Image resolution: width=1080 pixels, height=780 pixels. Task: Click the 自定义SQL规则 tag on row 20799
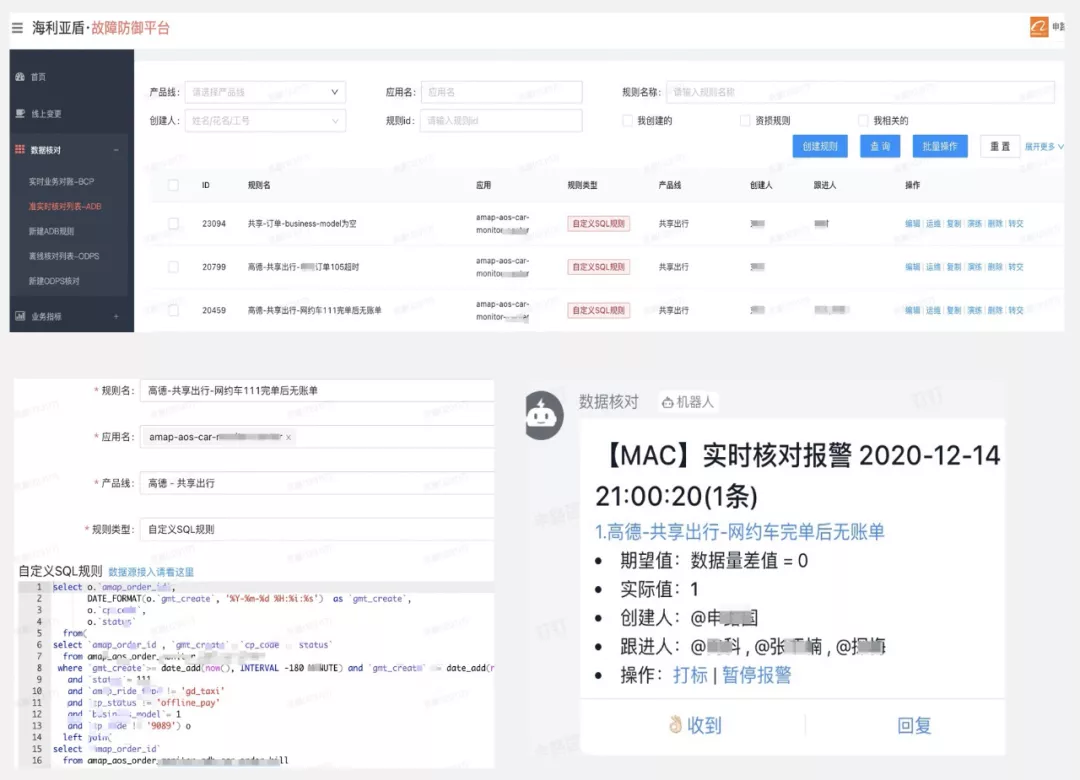[599, 267]
